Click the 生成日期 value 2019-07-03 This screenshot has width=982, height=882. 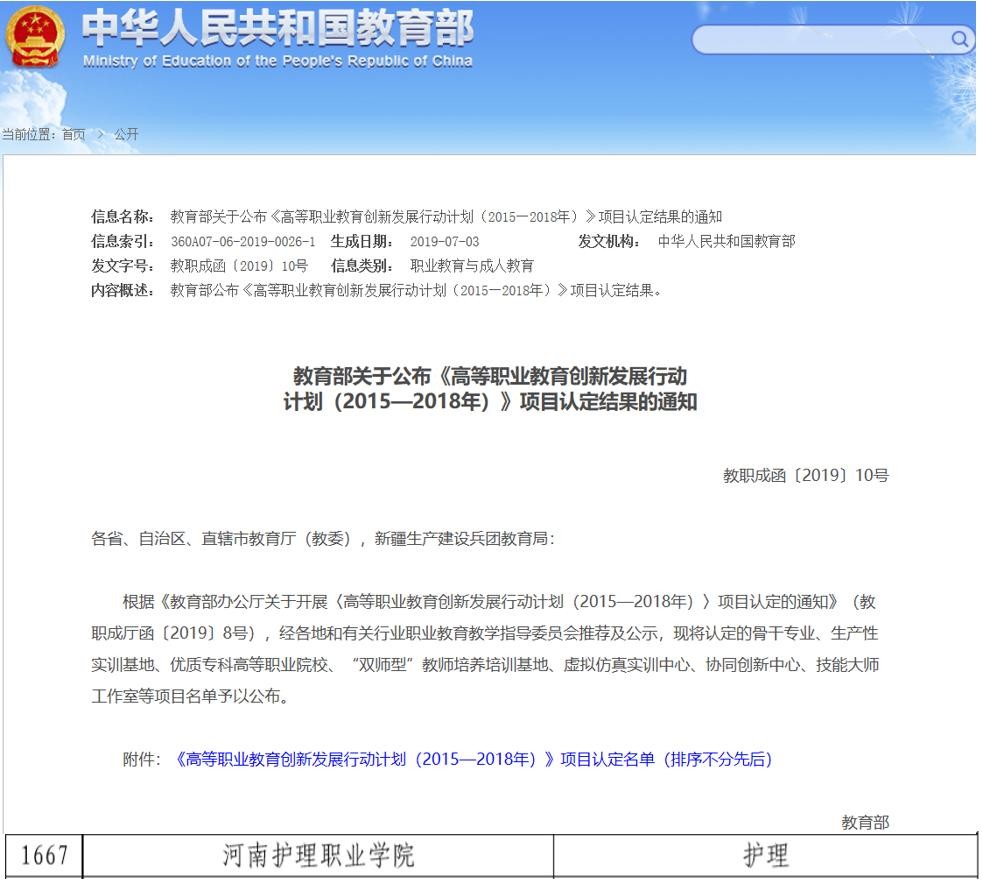445,242
